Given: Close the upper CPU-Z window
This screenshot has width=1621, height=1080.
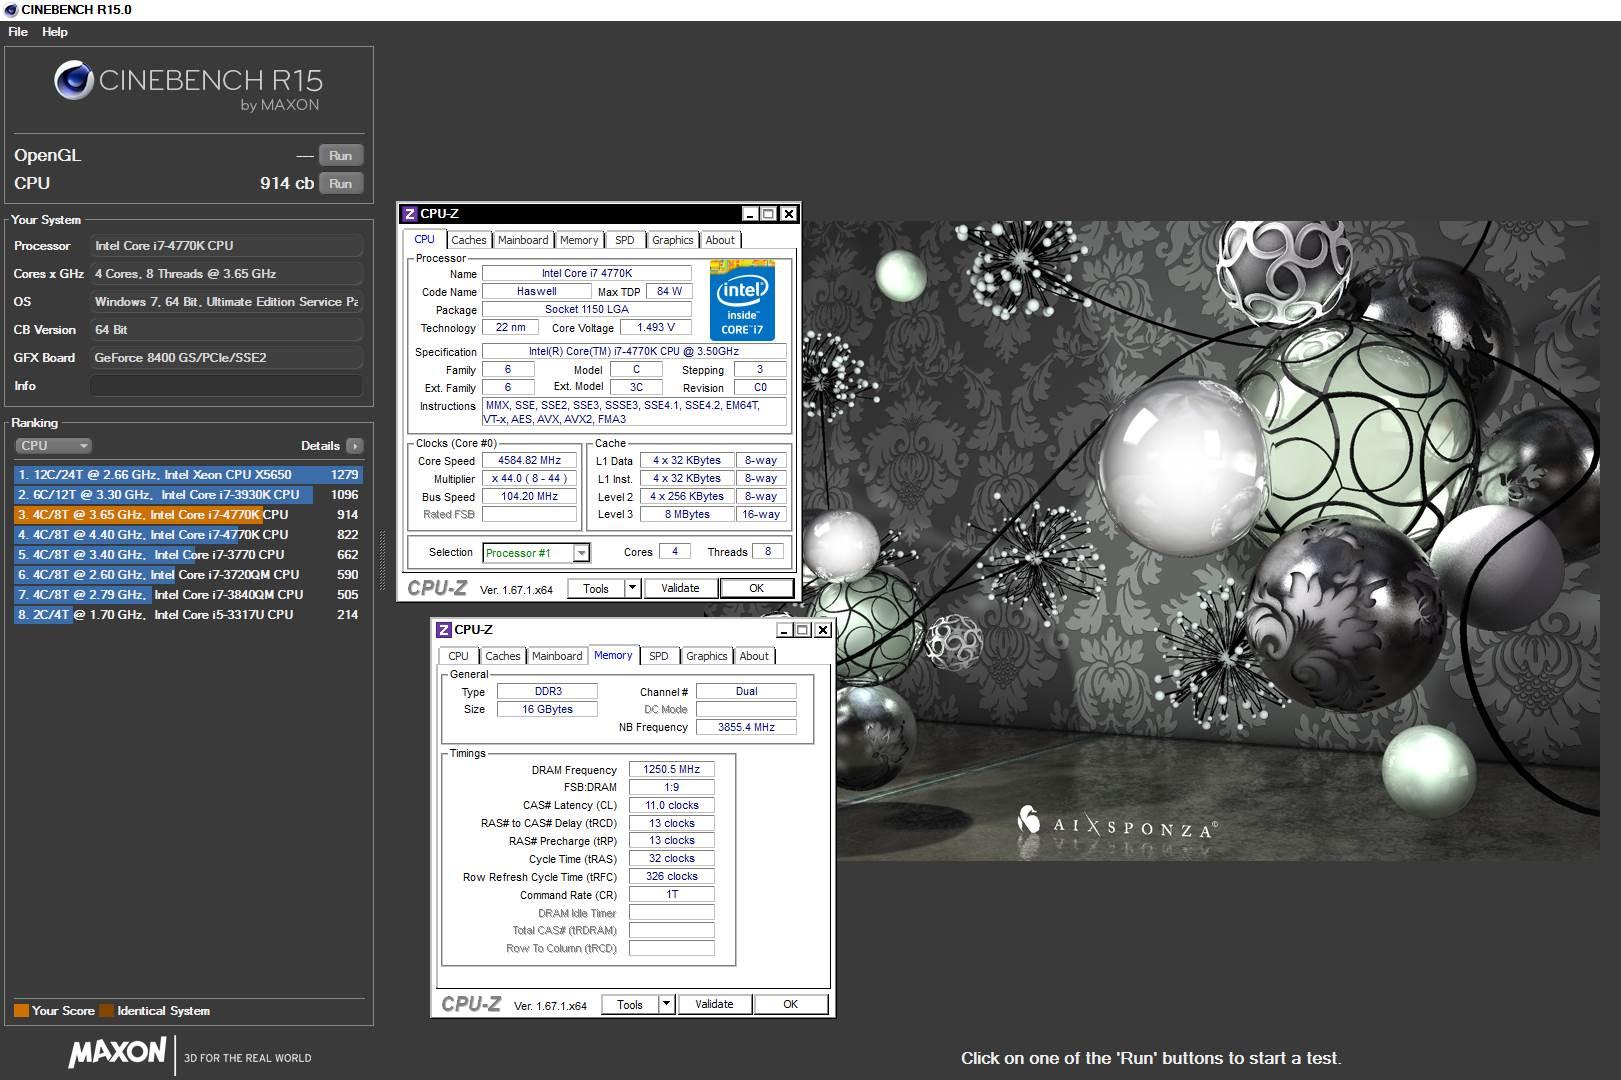Looking at the screenshot, I should (x=789, y=214).
